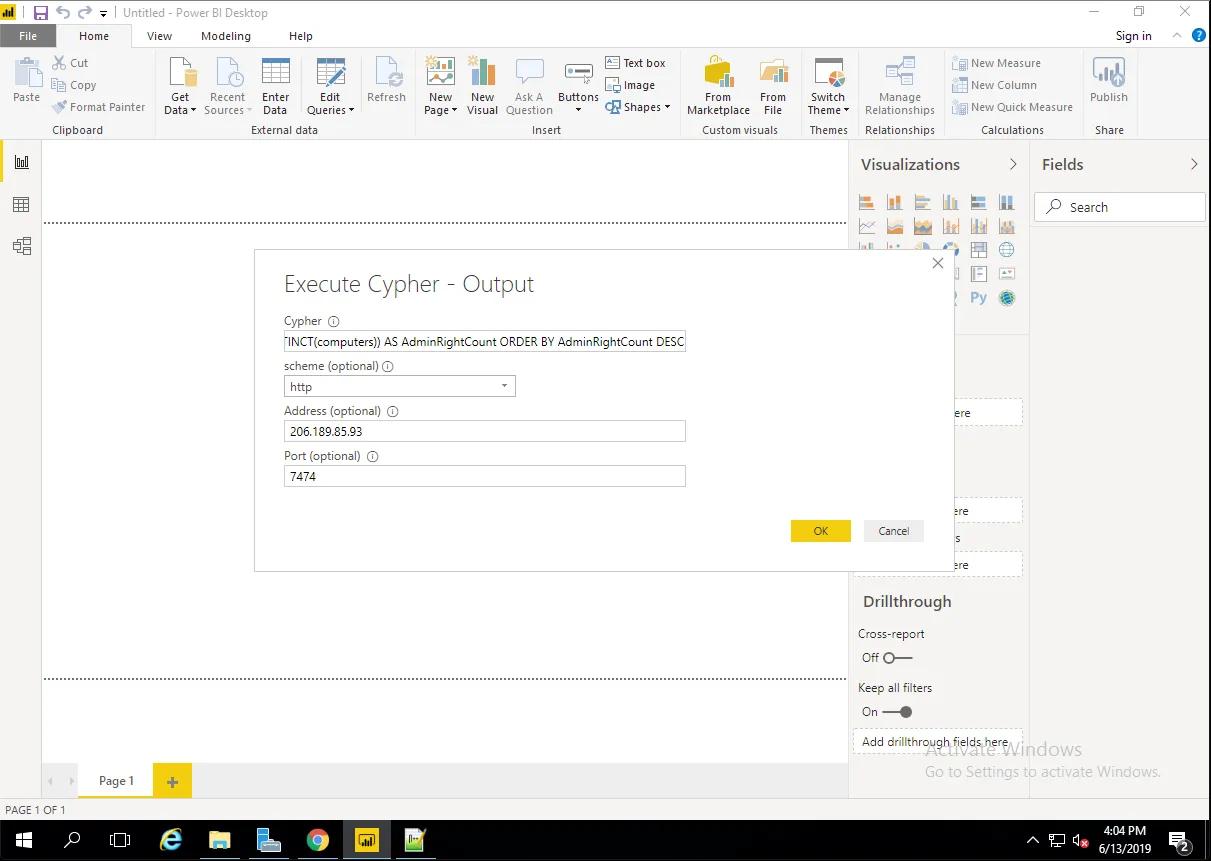
Task: Click the Redo arrow in title bar
Action: [x=84, y=13]
